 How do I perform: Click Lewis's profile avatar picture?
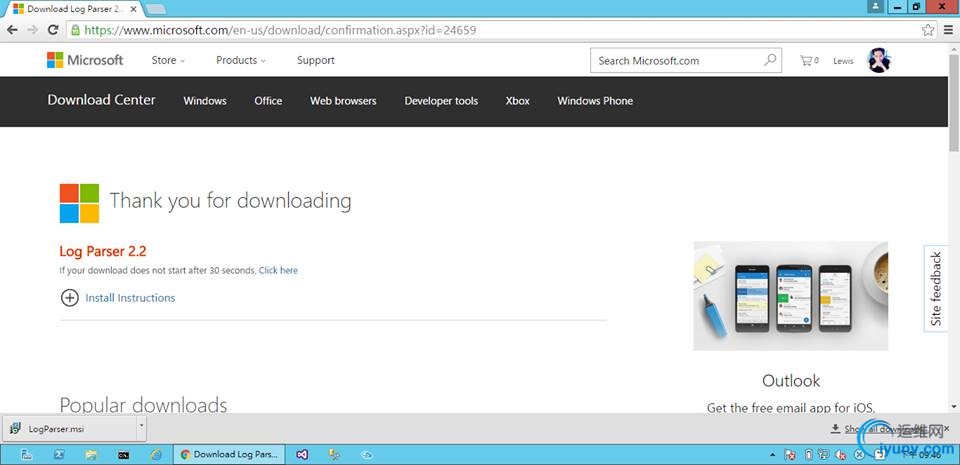(879, 60)
